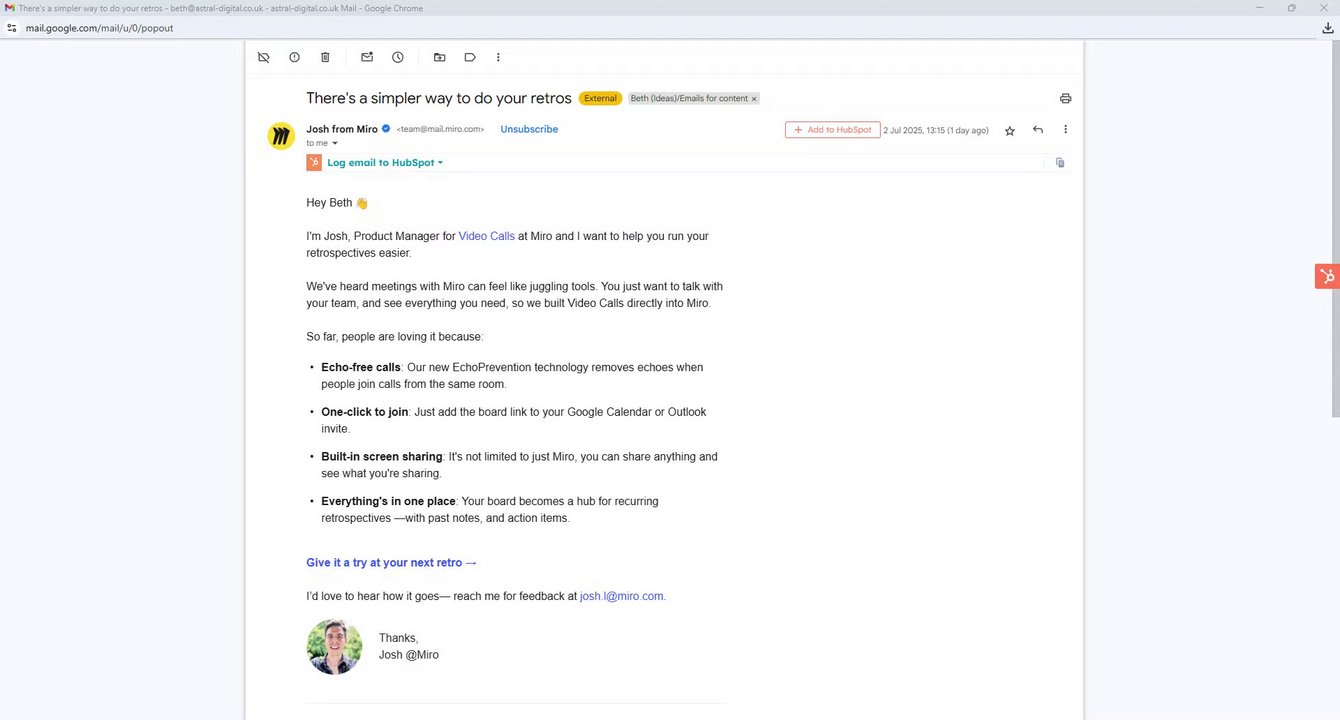Click the HubSpot copy icon at right
1340x720 pixels.
click(x=1060, y=162)
